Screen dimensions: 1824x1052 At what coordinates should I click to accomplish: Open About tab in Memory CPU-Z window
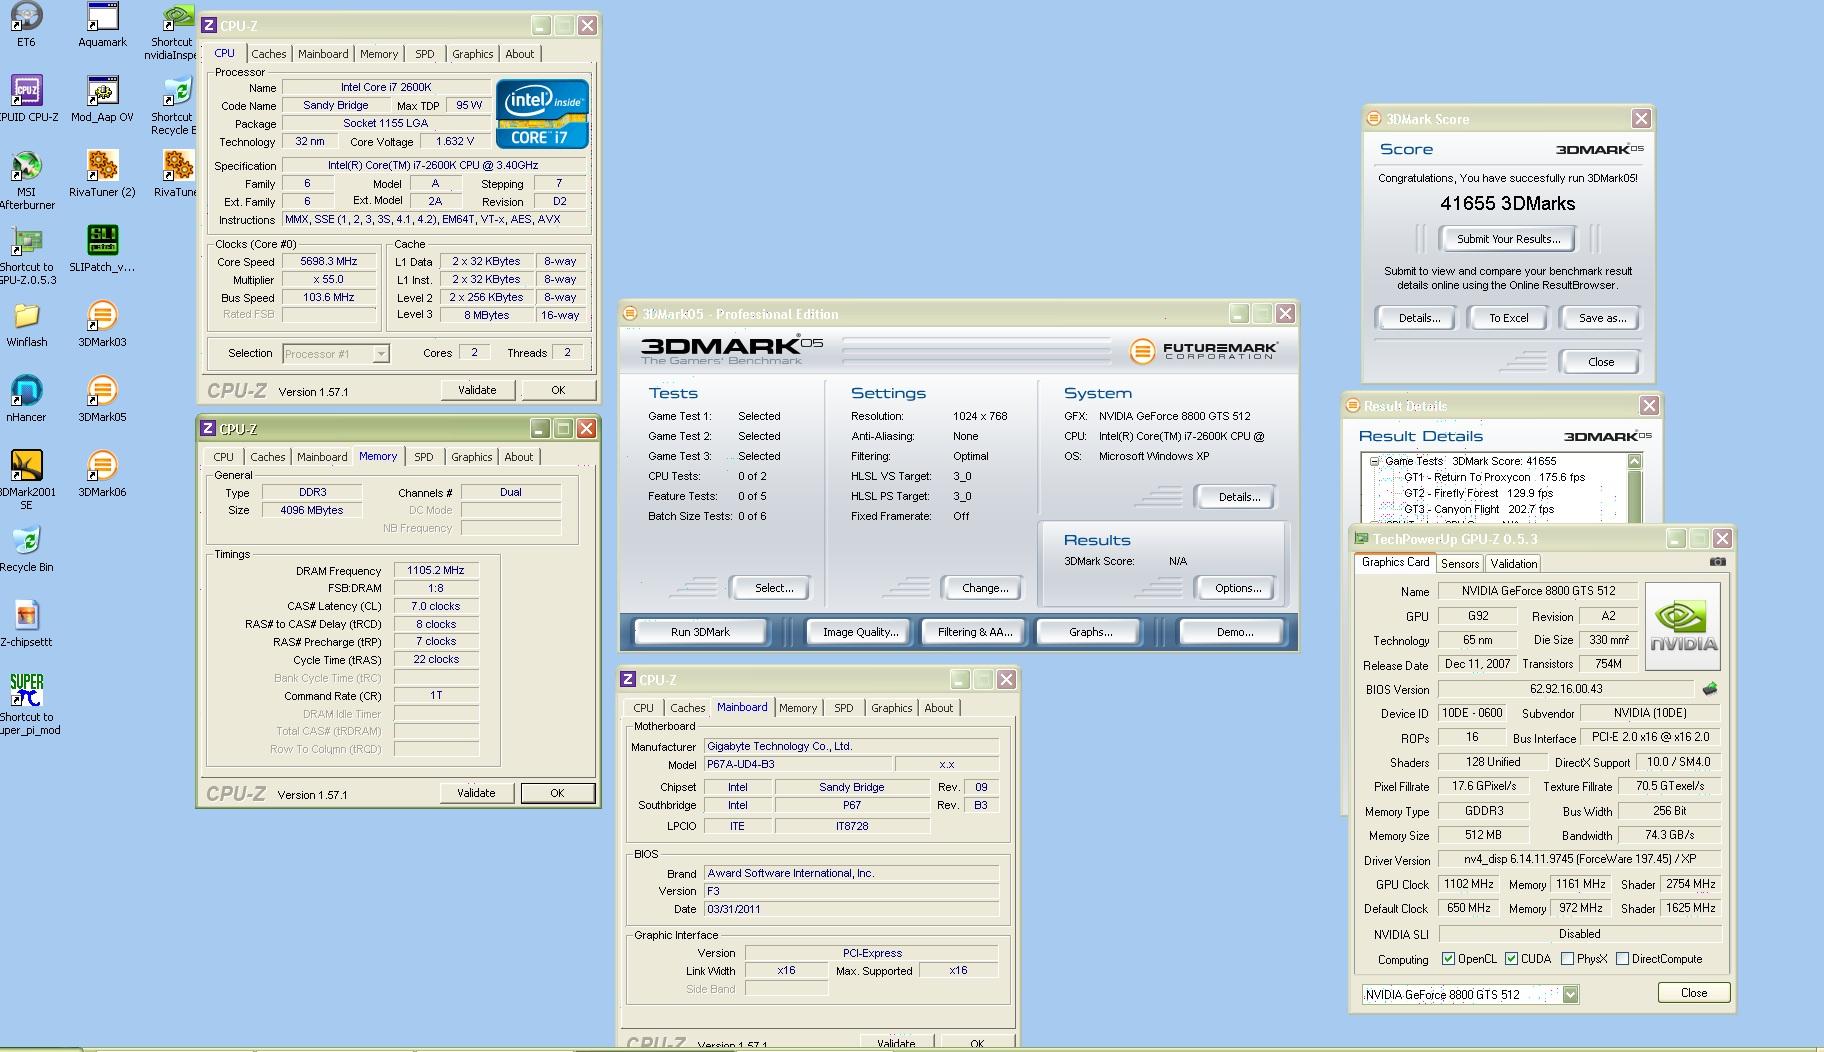pyautogui.click(x=519, y=457)
